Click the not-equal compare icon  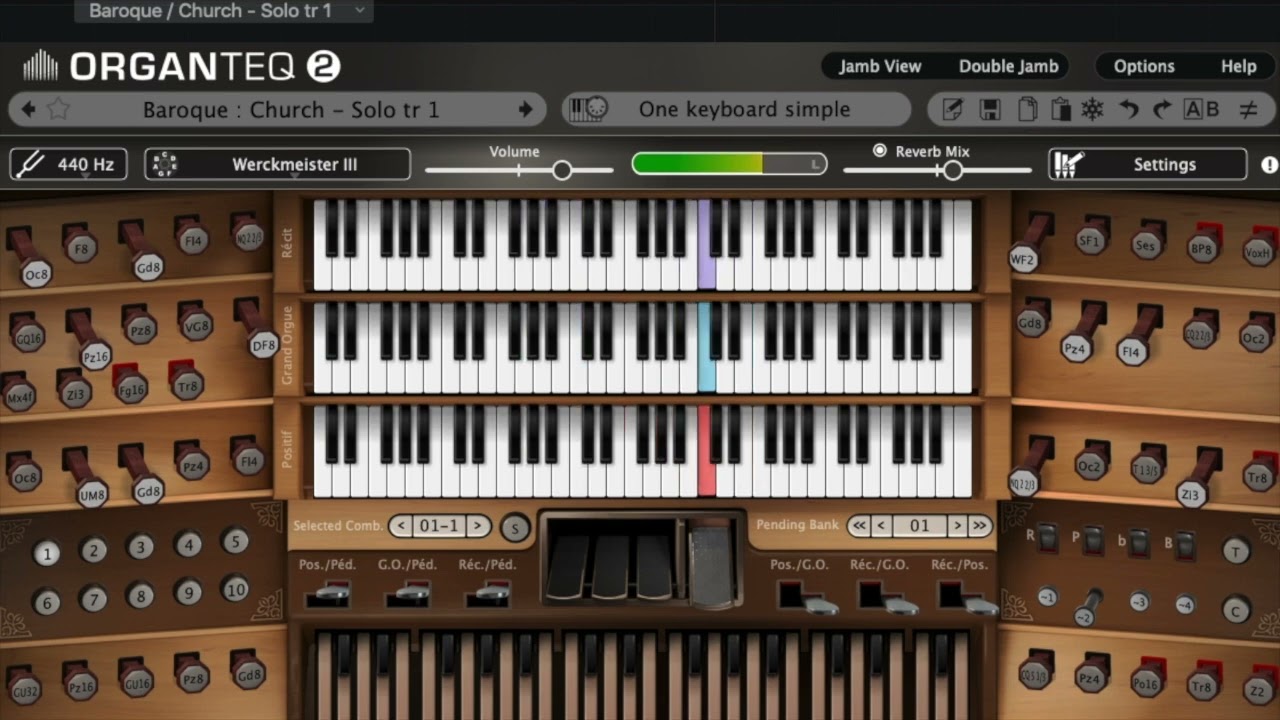pos(1248,109)
